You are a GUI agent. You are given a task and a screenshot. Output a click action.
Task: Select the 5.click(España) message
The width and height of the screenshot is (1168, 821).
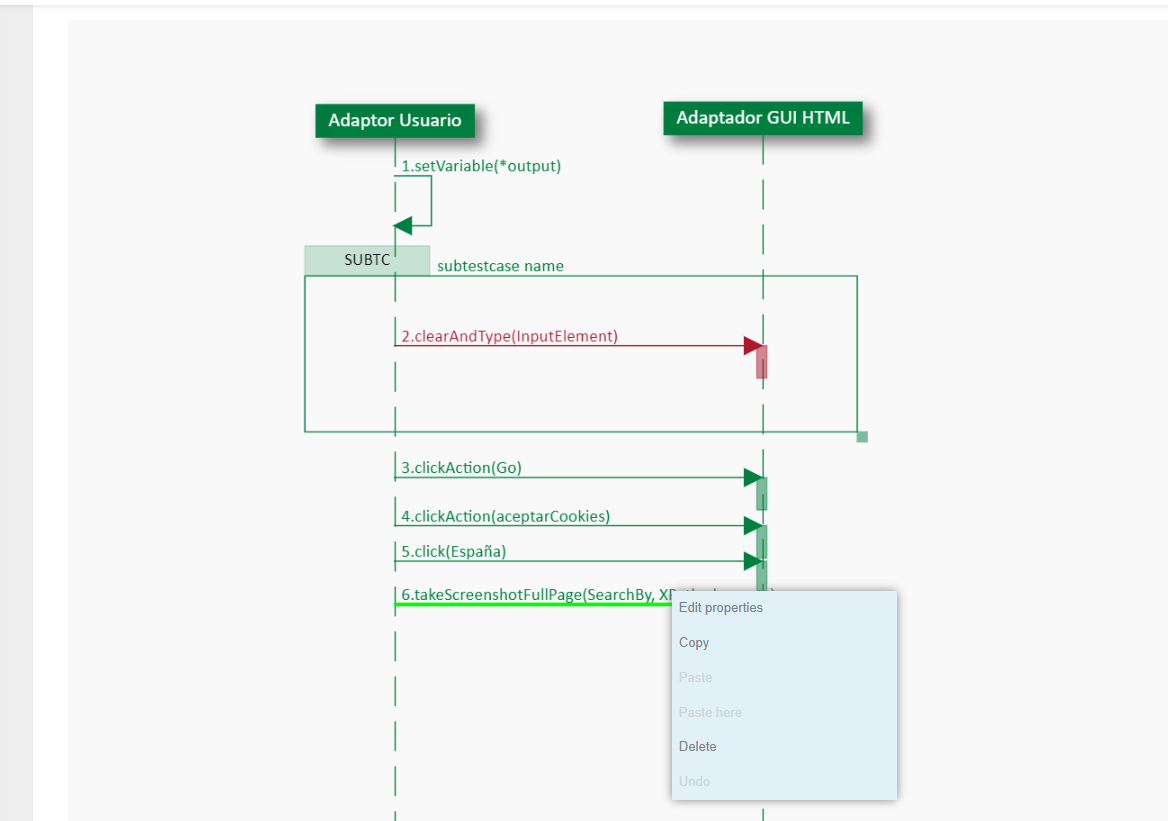tap(453, 552)
